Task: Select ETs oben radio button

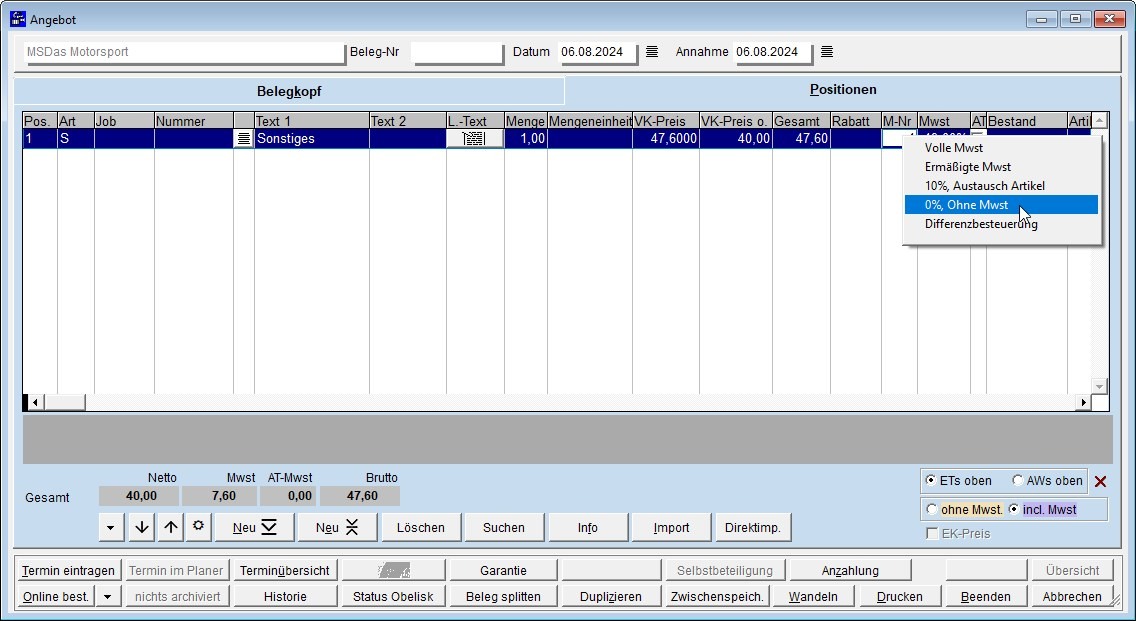Action: pyautogui.click(x=931, y=480)
